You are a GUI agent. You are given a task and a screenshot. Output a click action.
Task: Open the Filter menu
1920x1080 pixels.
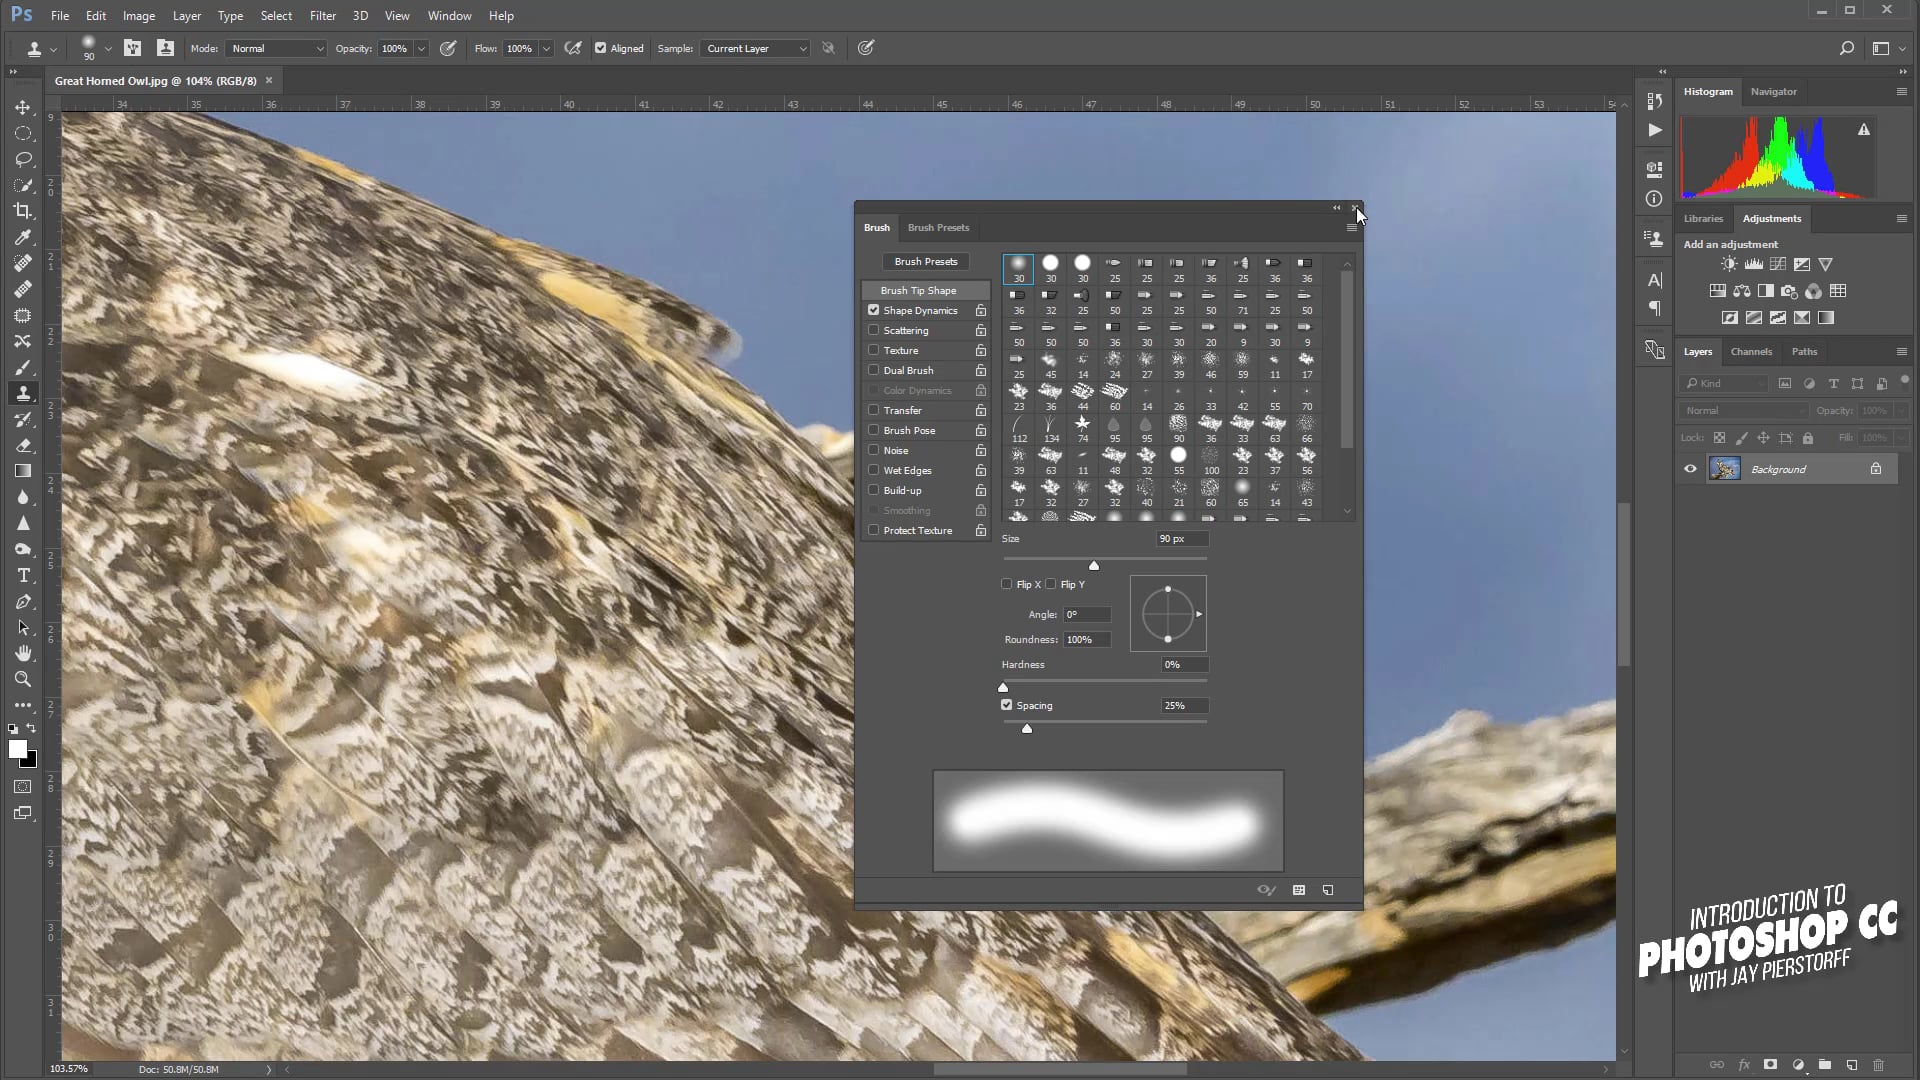[322, 16]
